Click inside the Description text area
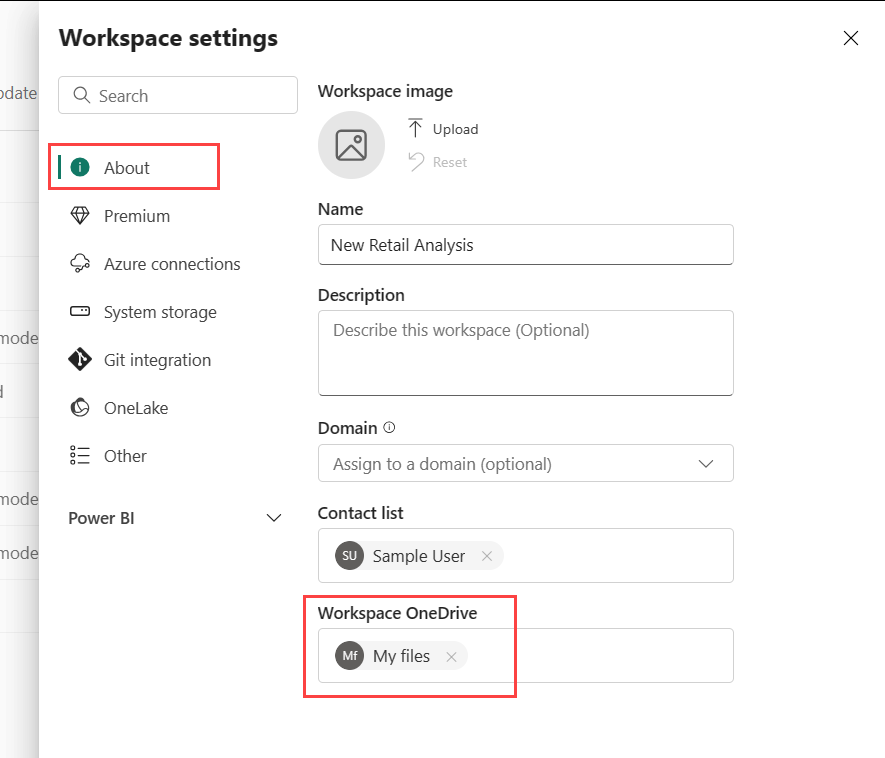The width and height of the screenshot is (885, 758). coord(525,353)
